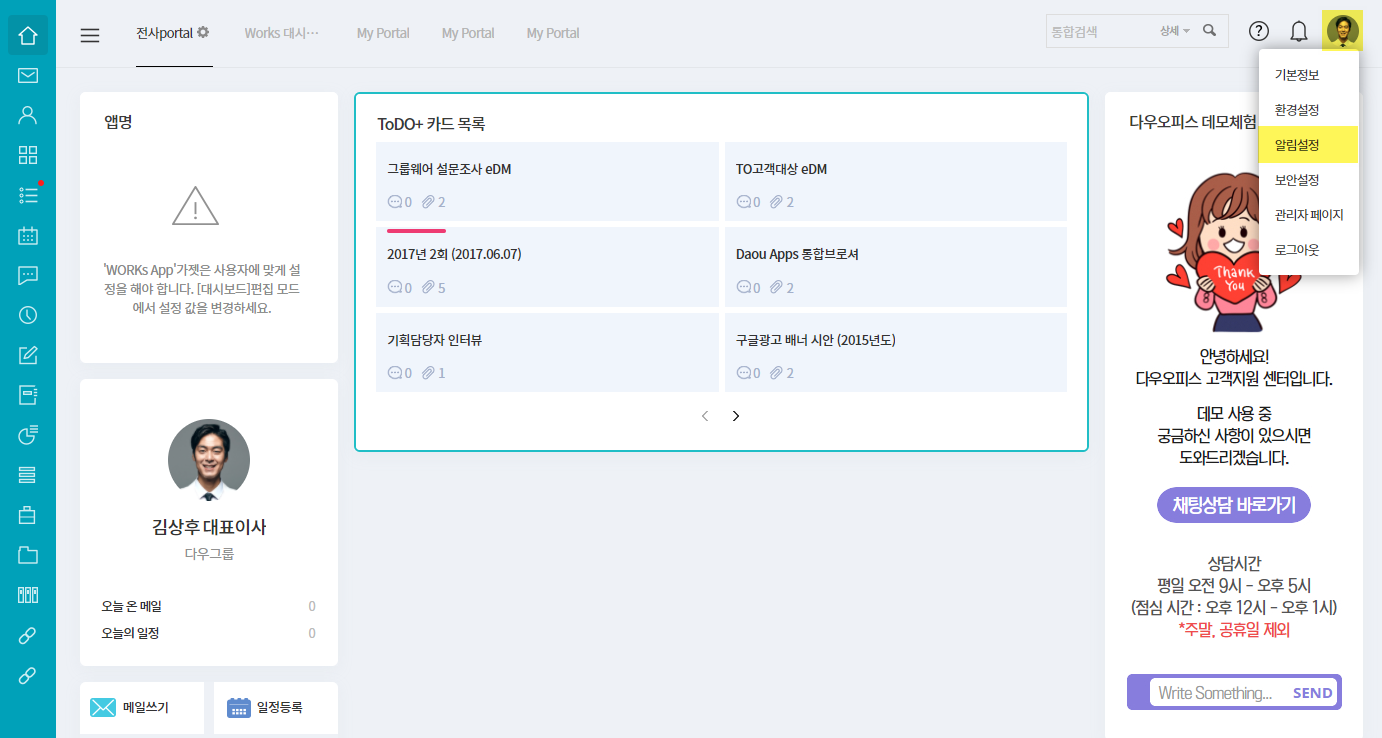Click the 통합검색 search field
The height and width of the screenshot is (738, 1382).
[x=1098, y=32]
